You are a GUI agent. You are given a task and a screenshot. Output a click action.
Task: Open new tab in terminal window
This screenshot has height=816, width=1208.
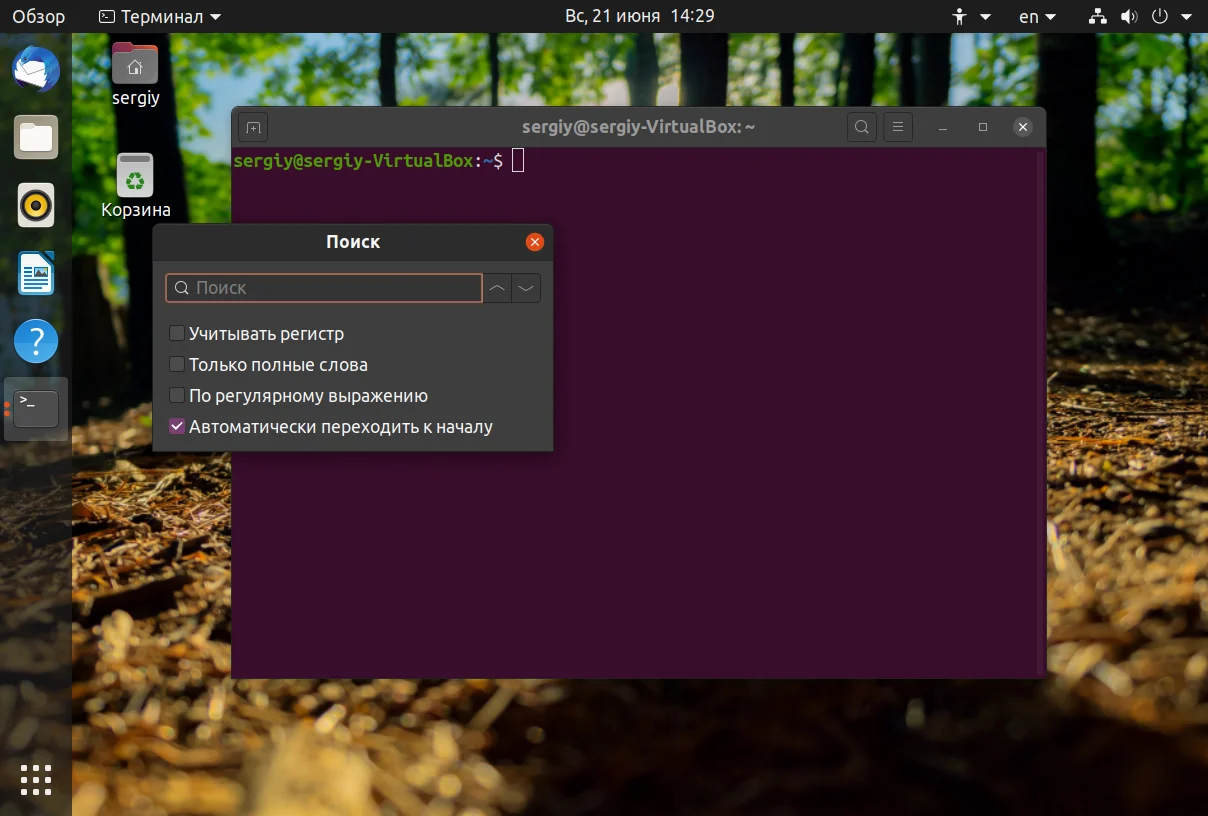tap(253, 127)
